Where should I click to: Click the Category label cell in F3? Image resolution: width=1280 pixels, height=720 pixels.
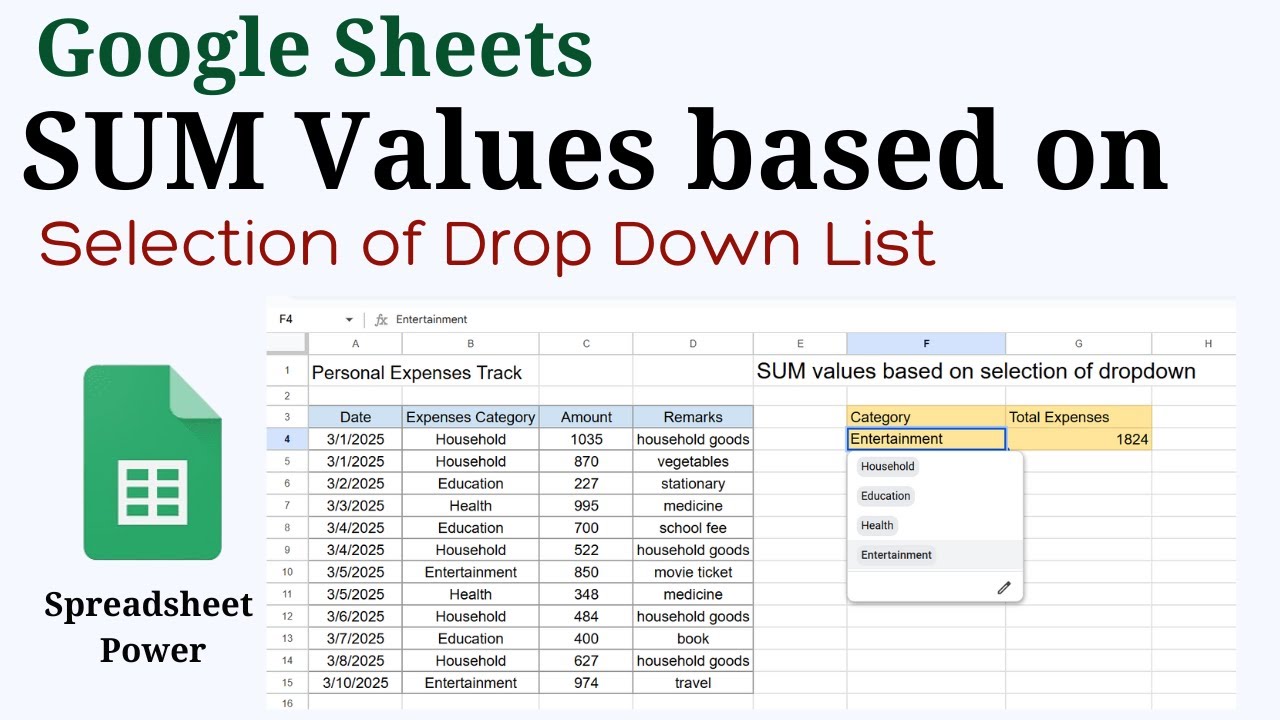(926, 417)
